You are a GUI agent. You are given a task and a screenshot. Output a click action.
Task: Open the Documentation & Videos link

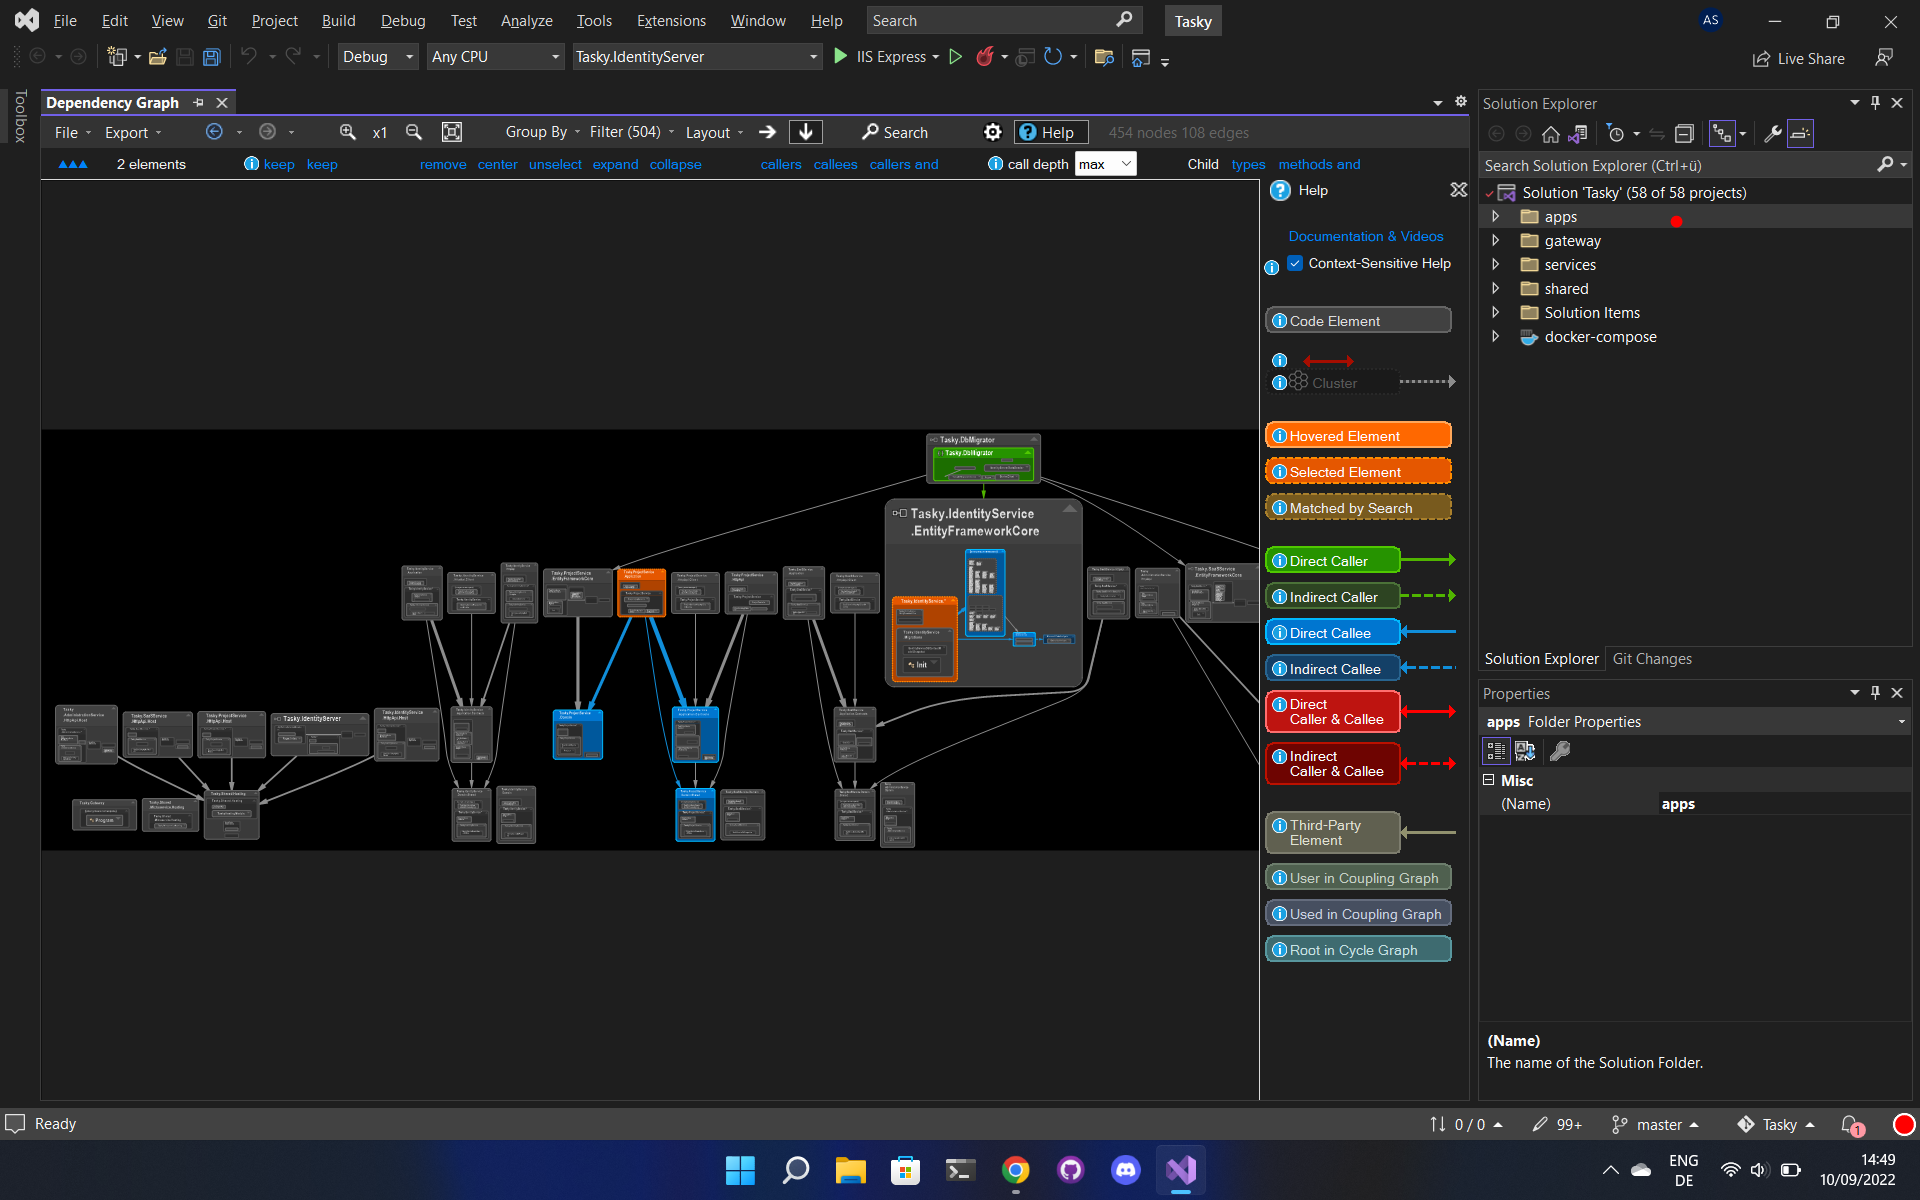1365,236
